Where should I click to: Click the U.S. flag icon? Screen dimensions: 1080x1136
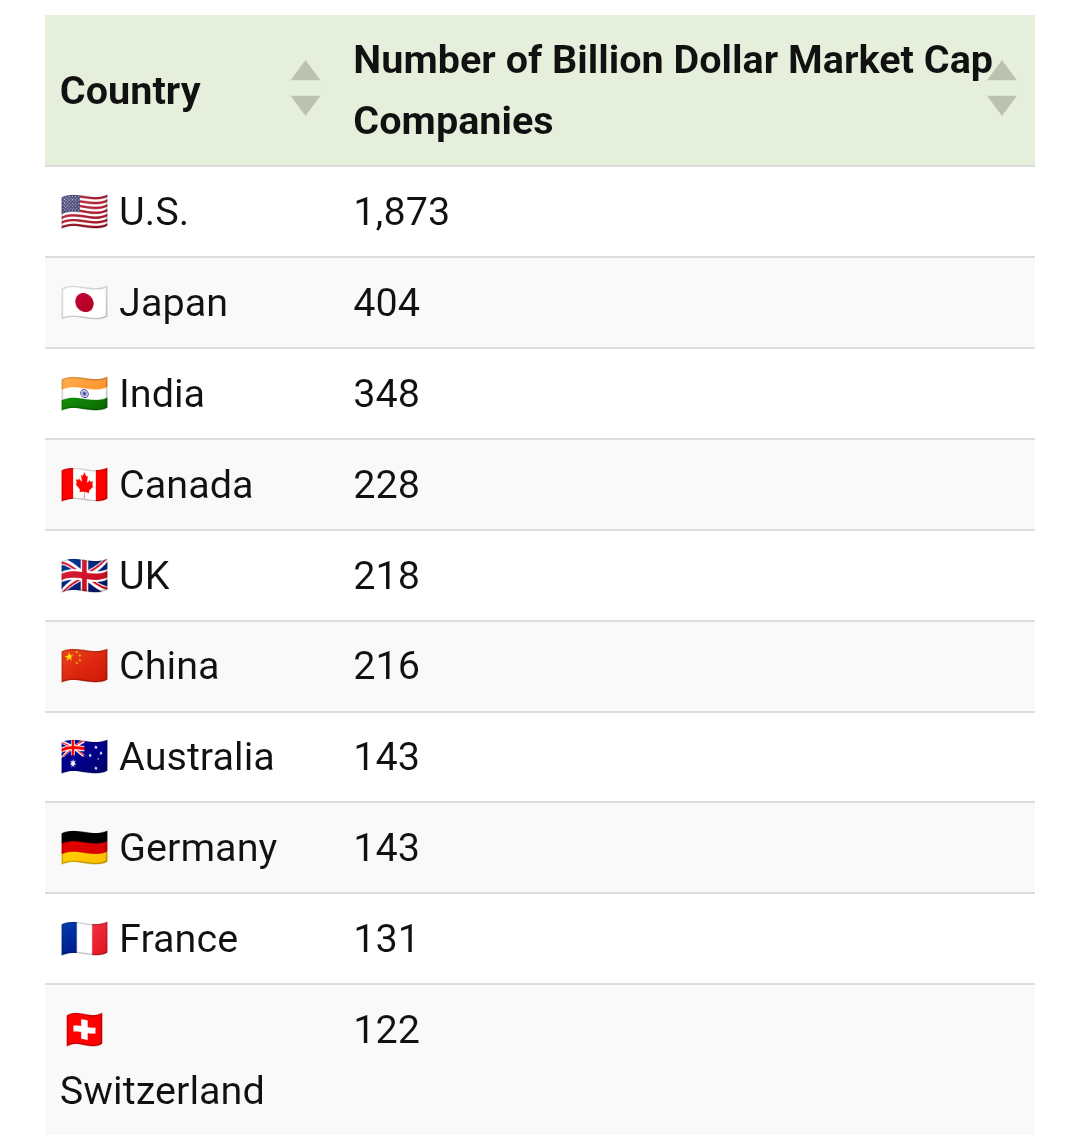coord(85,212)
